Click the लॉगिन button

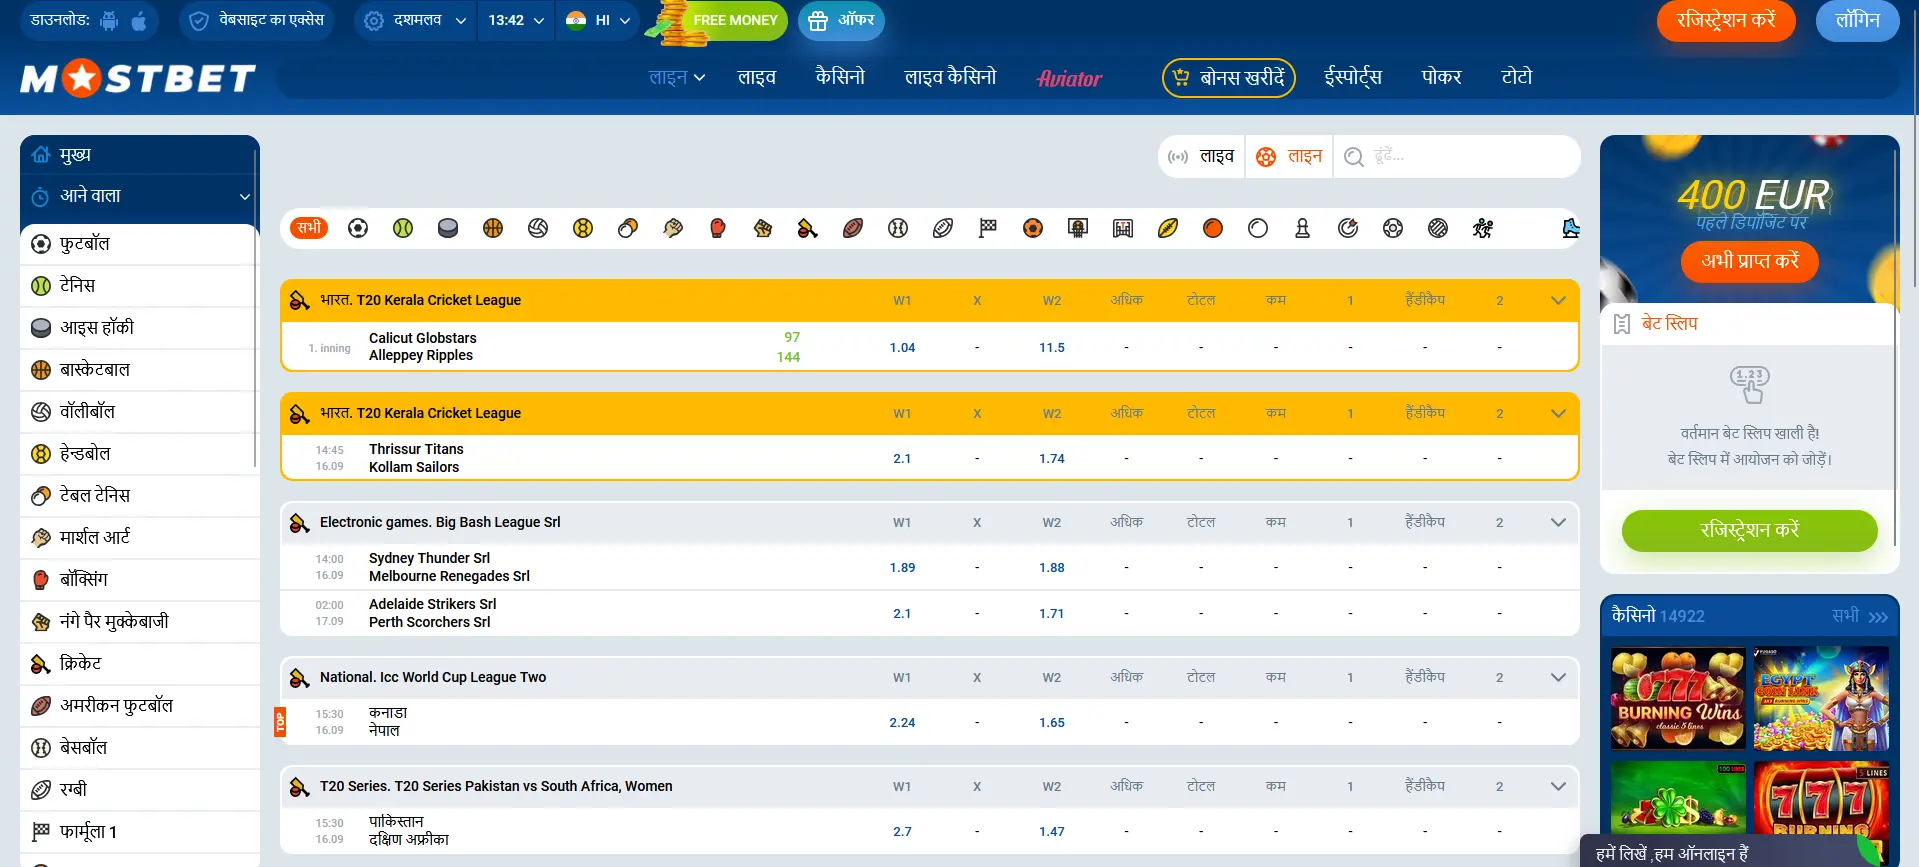click(1857, 20)
